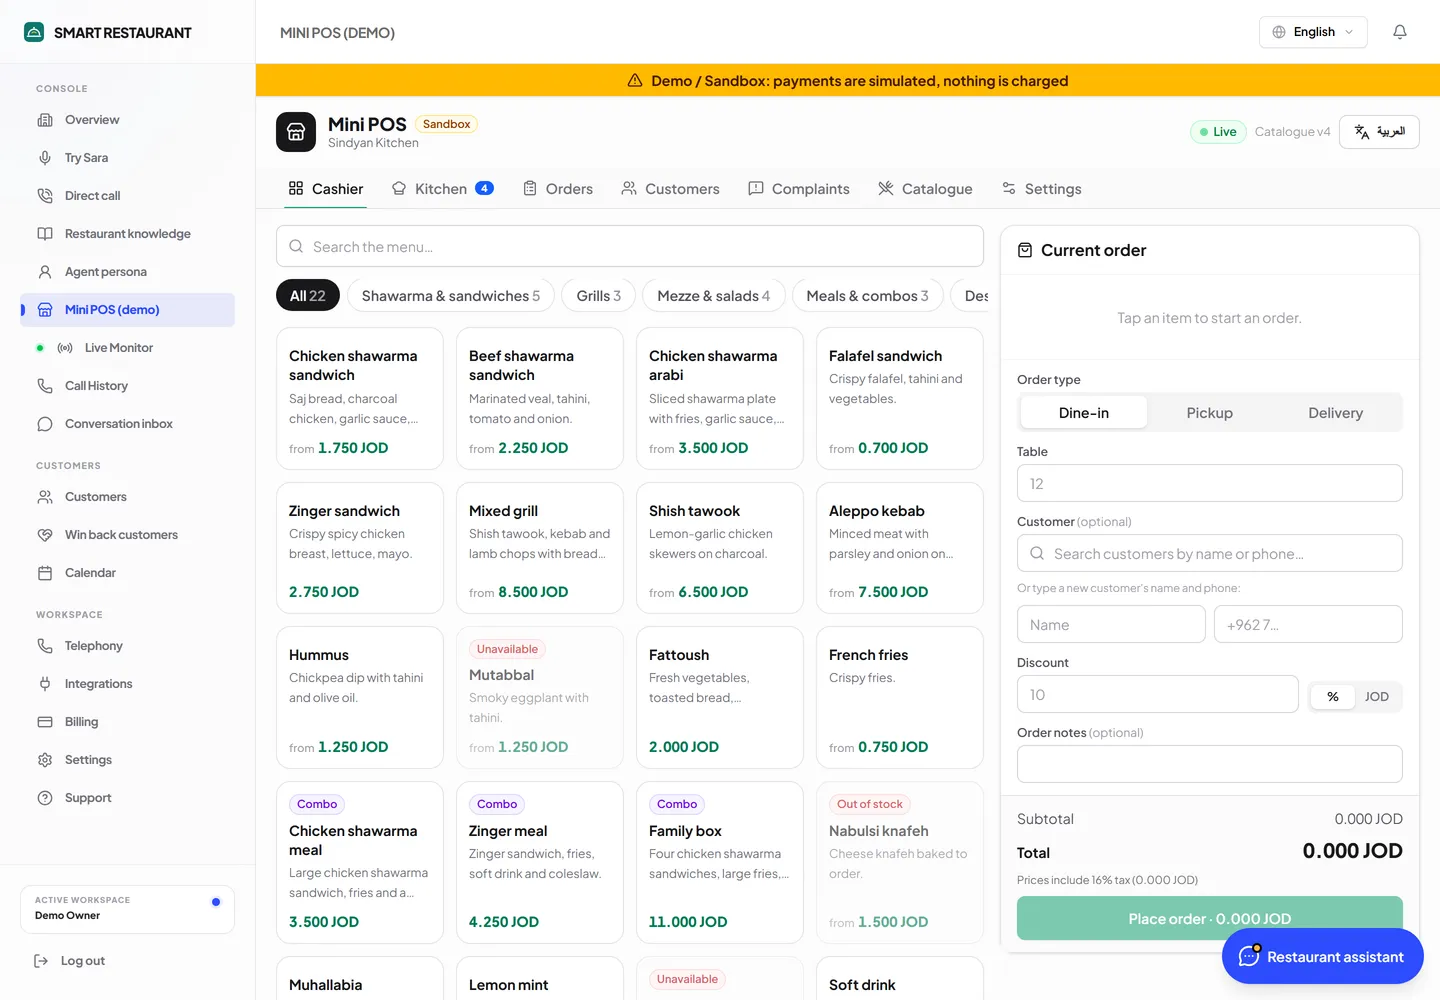The width and height of the screenshot is (1440, 1000).
Task: Open Win back customers page
Action: 128,535
